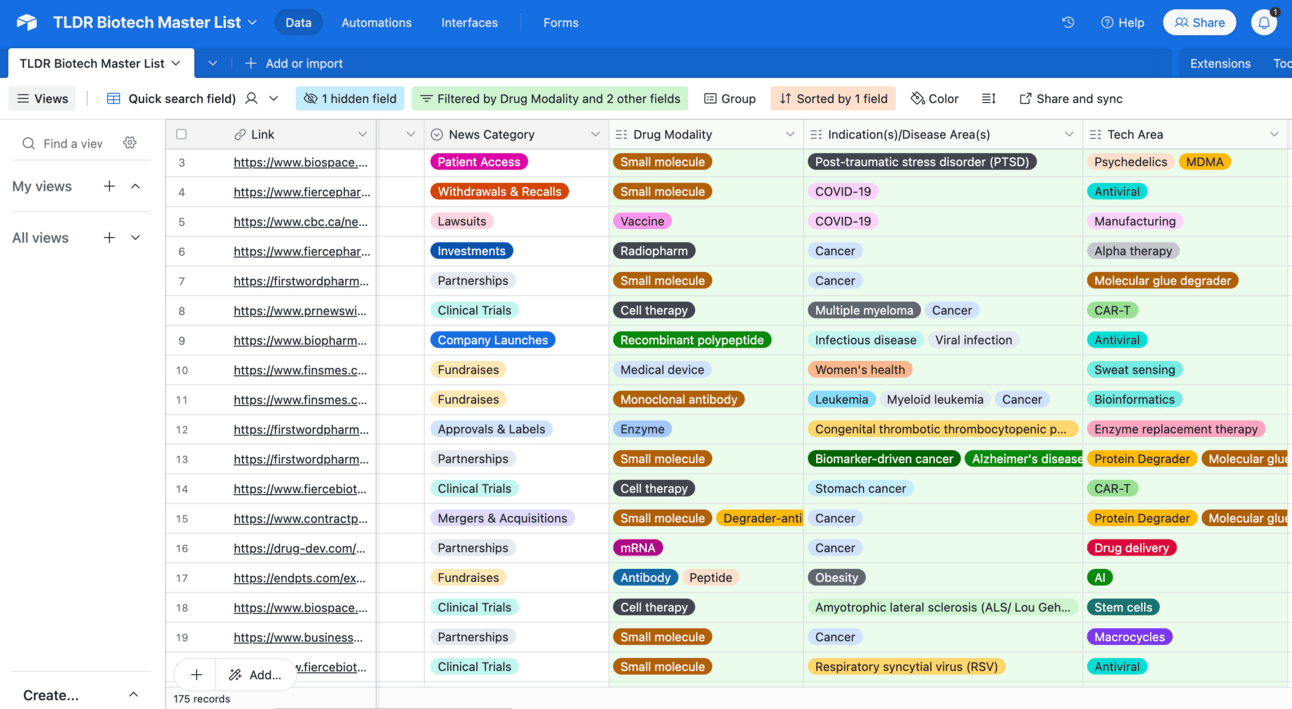Click the Airtable home logo icon

point(27,22)
